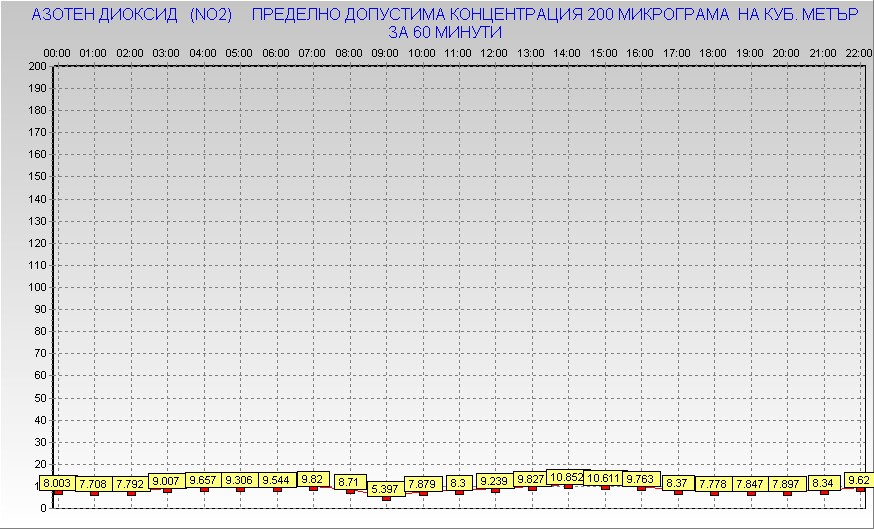Select the 8.71 data label
The width and height of the screenshot is (874, 529).
(x=349, y=482)
